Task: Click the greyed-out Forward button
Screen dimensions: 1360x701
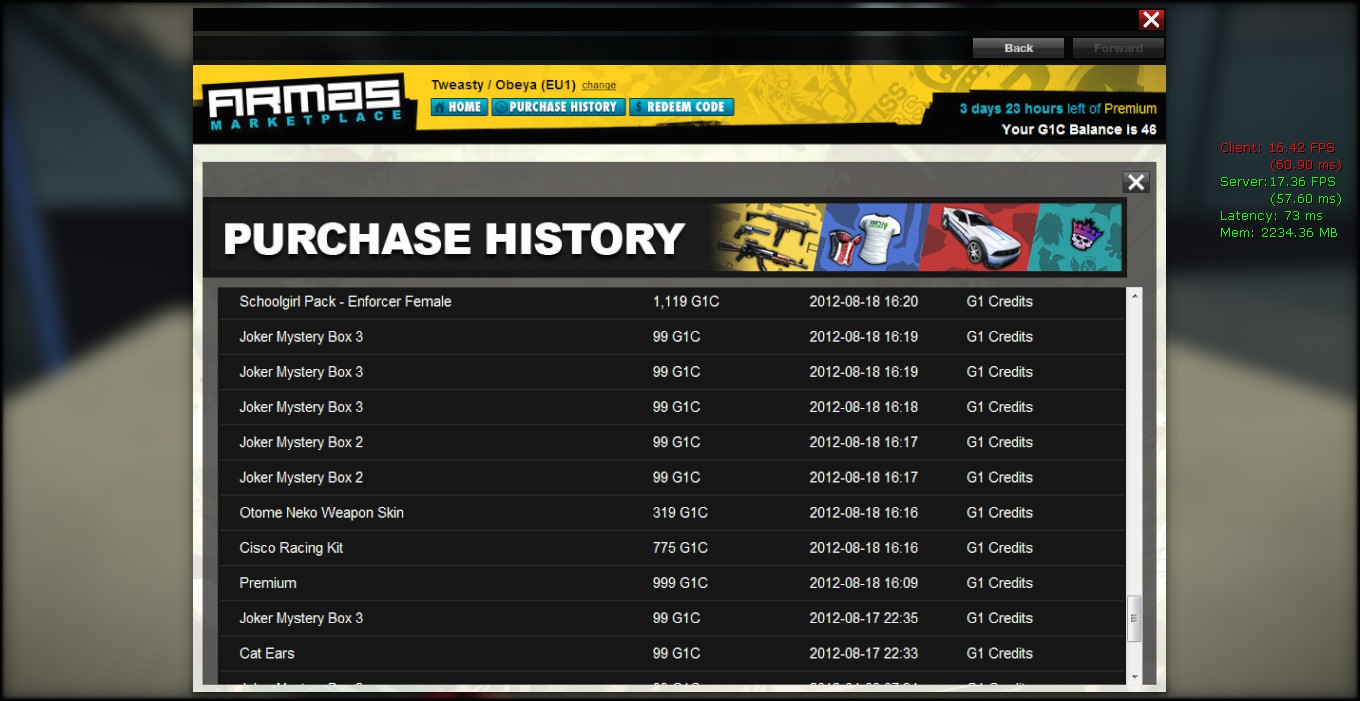Action: (x=1118, y=48)
